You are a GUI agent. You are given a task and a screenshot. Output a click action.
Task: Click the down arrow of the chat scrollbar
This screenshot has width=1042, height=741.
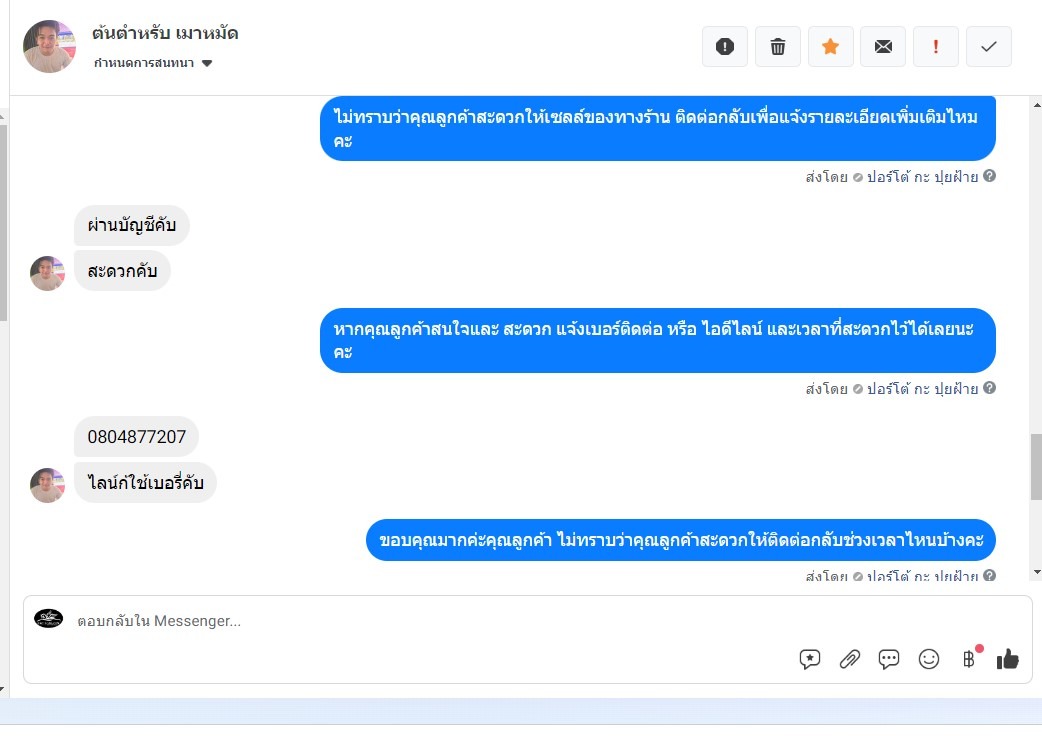point(1037,572)
